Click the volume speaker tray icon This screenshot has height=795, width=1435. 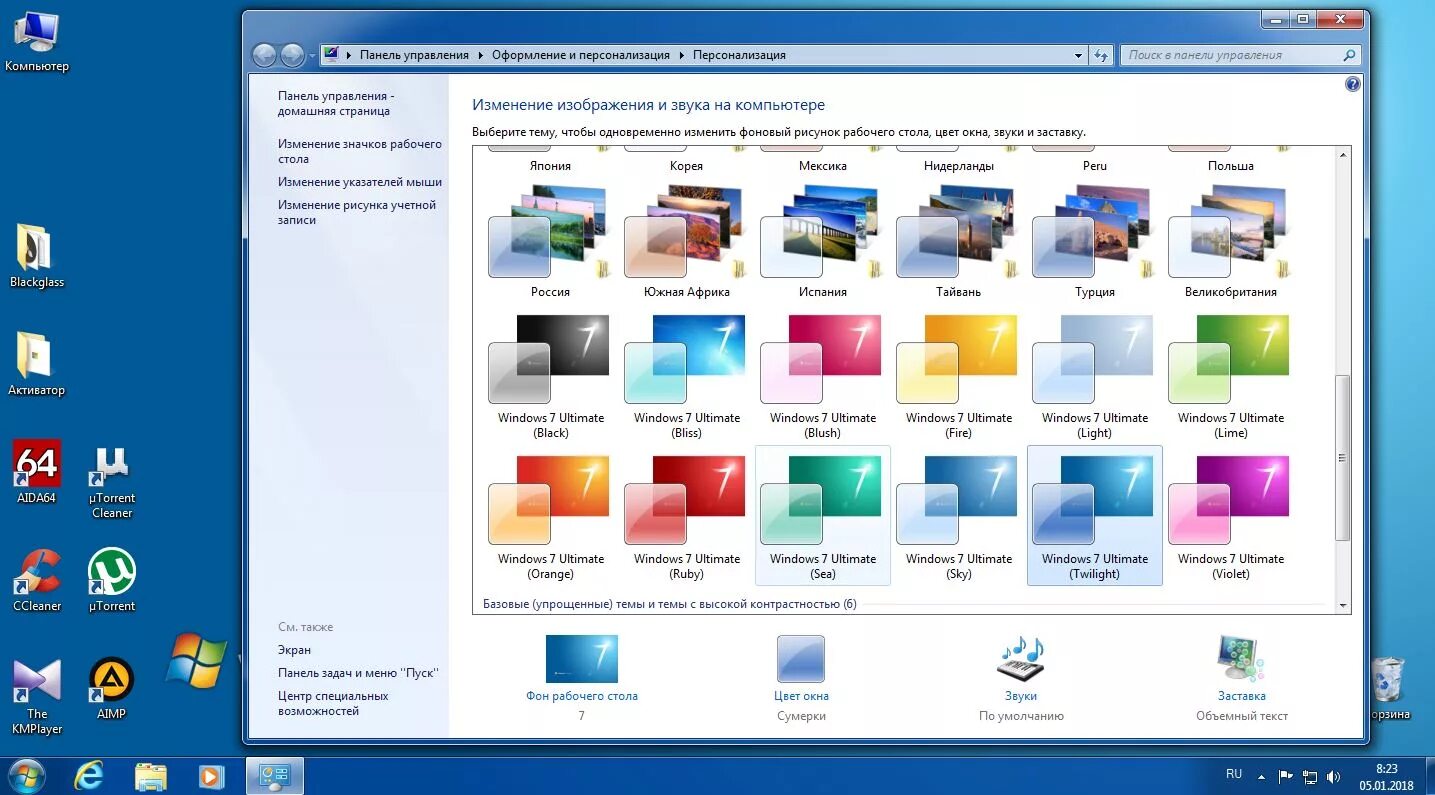tap(1333, 776)
